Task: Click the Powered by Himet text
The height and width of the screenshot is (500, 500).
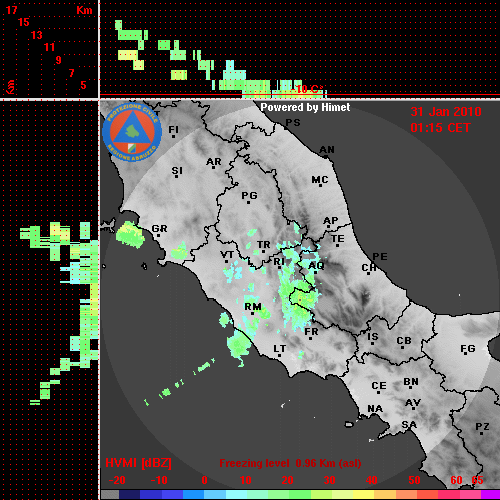Action: [305, 107]
